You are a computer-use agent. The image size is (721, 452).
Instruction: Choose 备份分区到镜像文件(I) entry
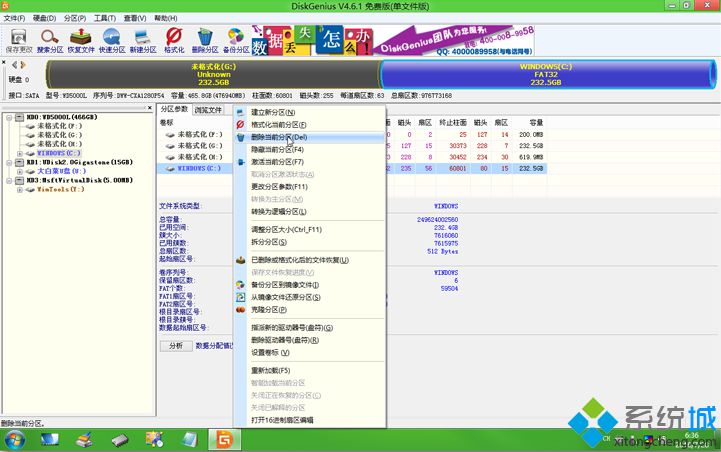(309, 285)
